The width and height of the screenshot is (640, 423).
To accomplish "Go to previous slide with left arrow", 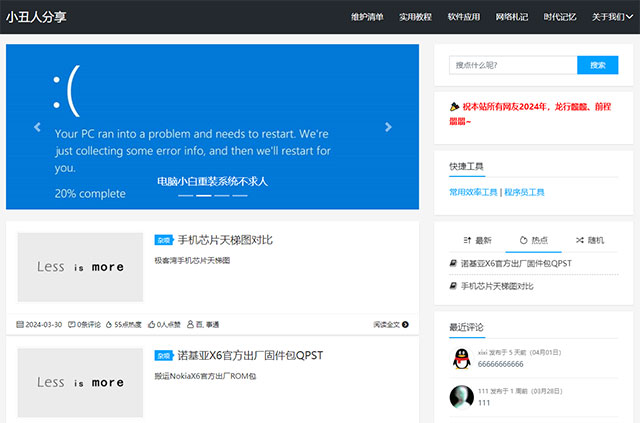I will click(x=37, y=127).
